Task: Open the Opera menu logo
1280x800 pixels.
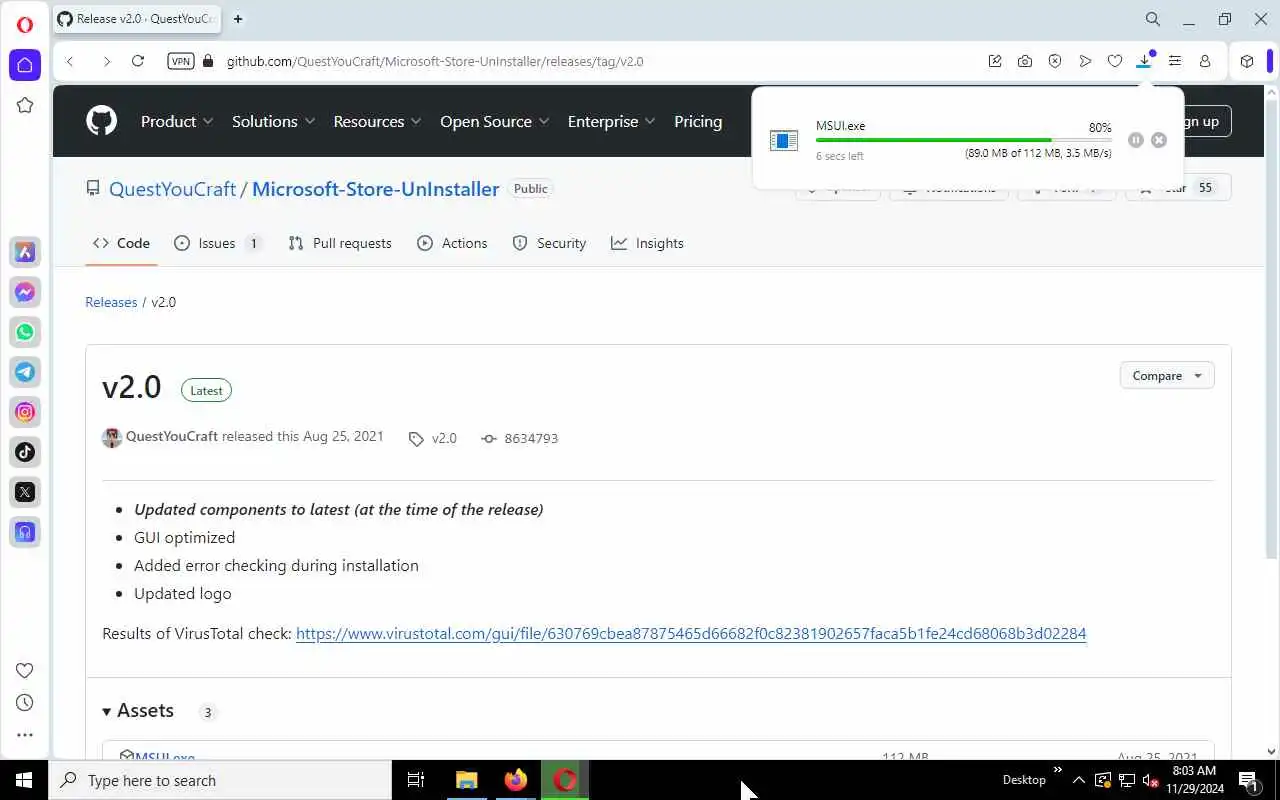Action: tap(25, 25)
